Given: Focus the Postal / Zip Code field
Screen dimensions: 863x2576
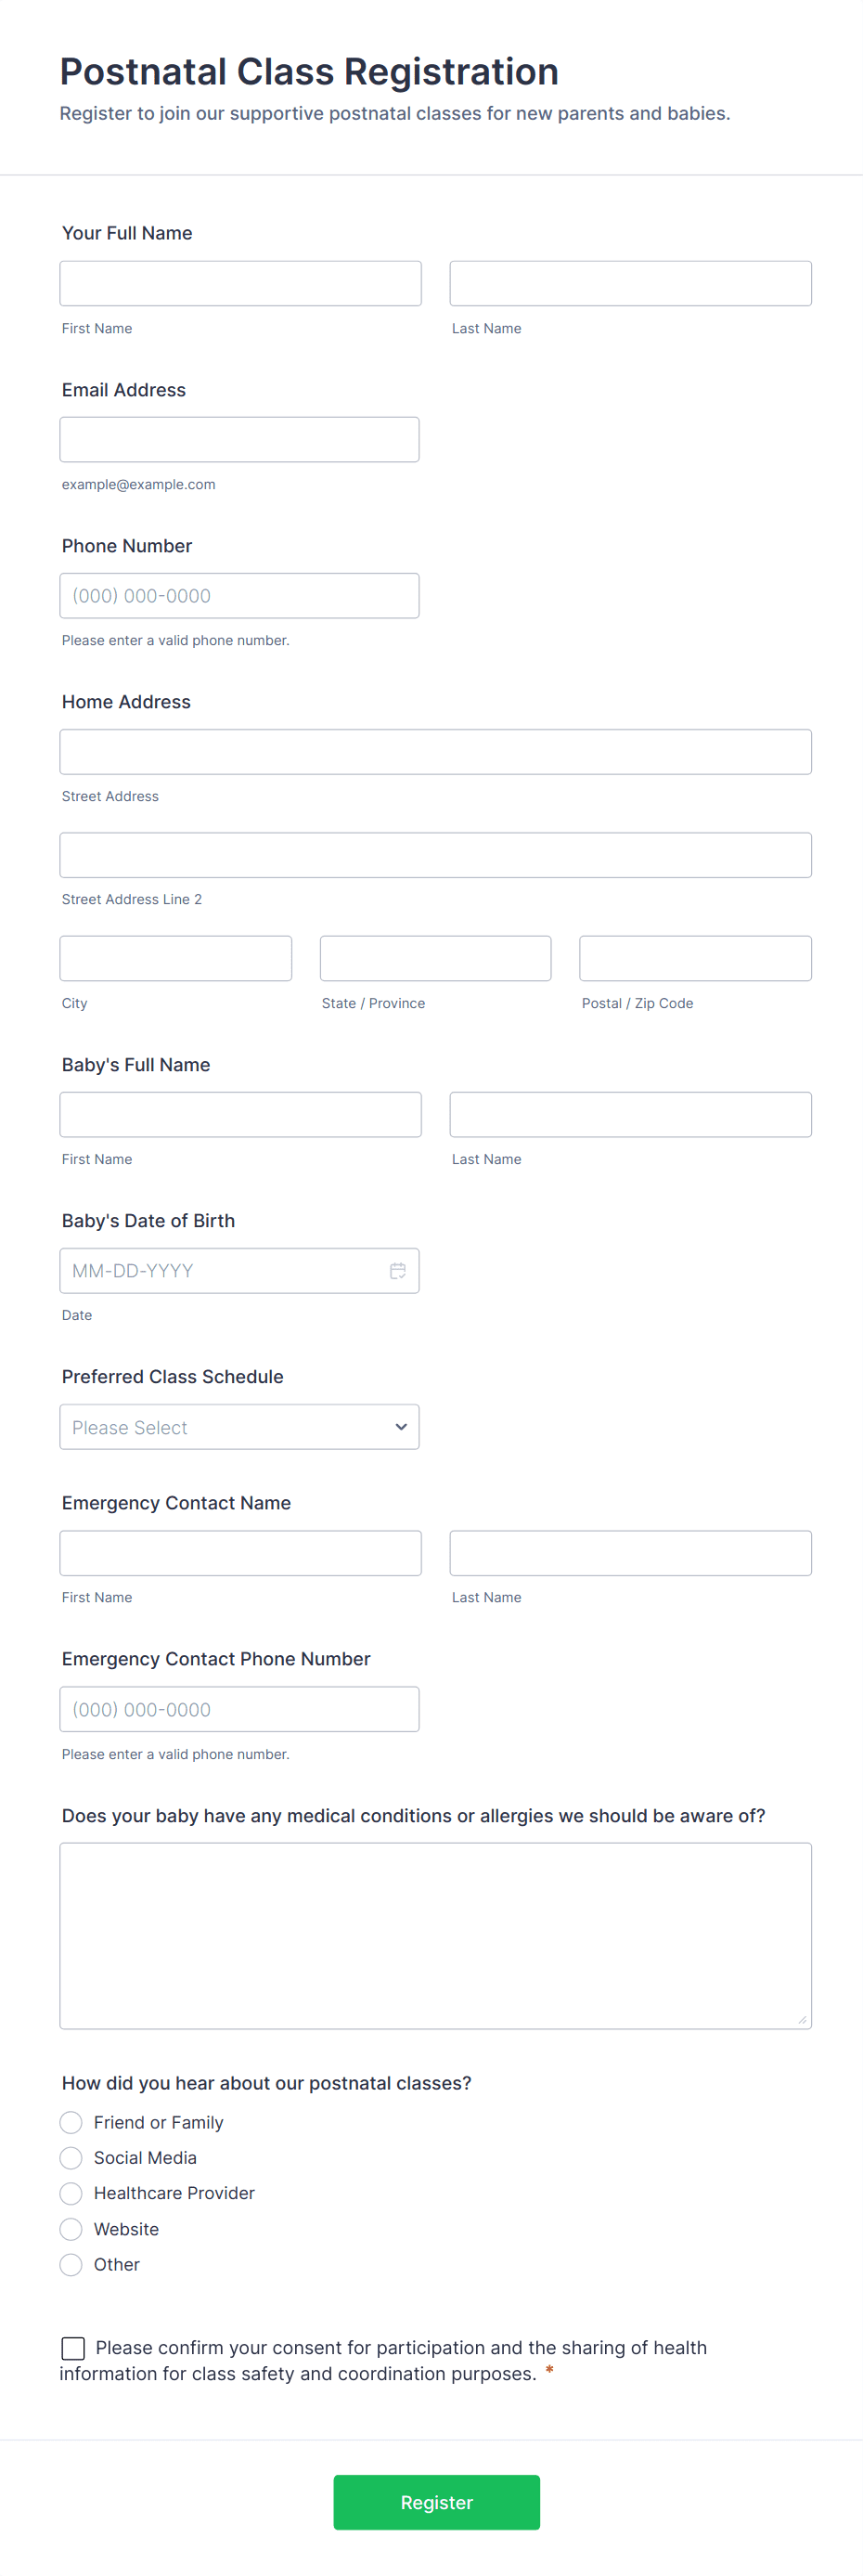Looking at the screenshot, I should (695, 958).
